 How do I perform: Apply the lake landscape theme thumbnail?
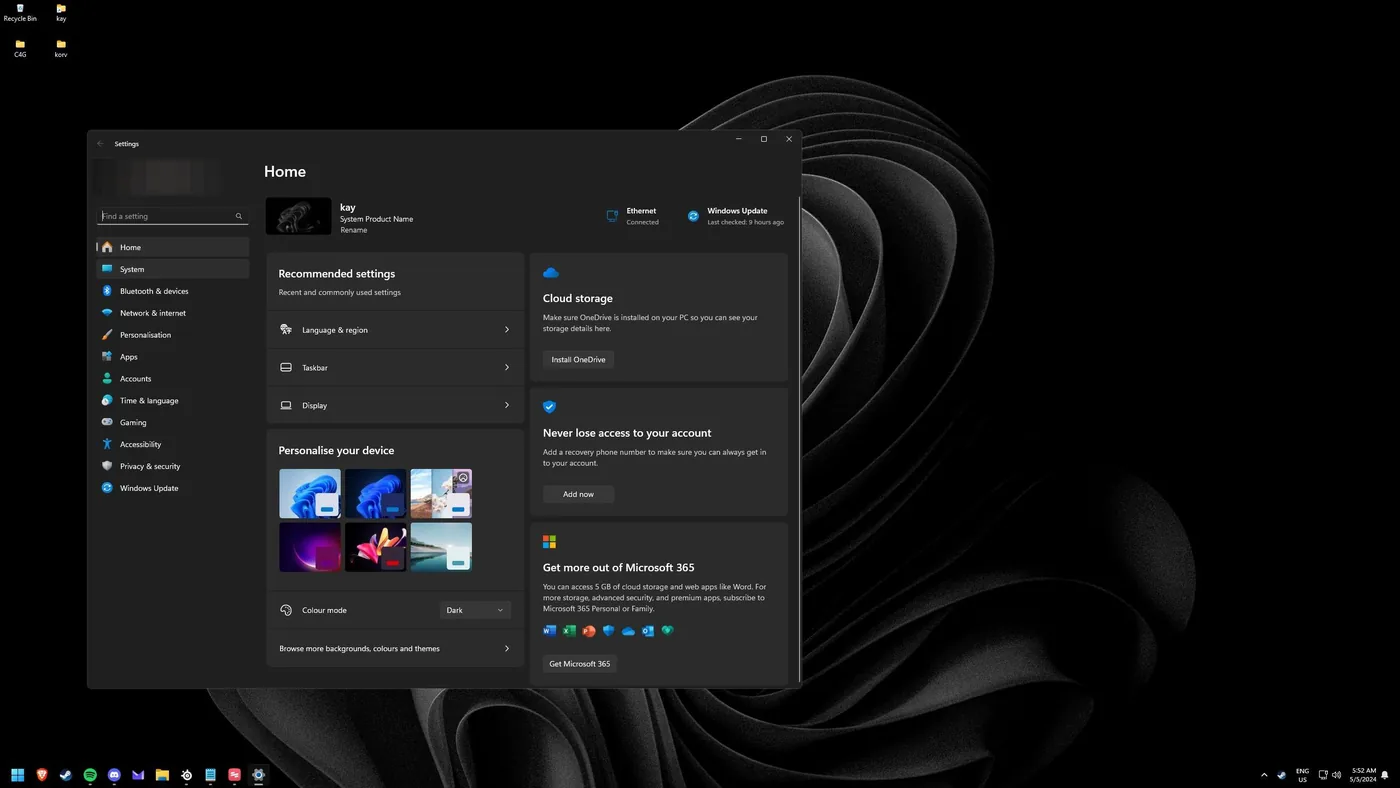(x=441, y=547)
